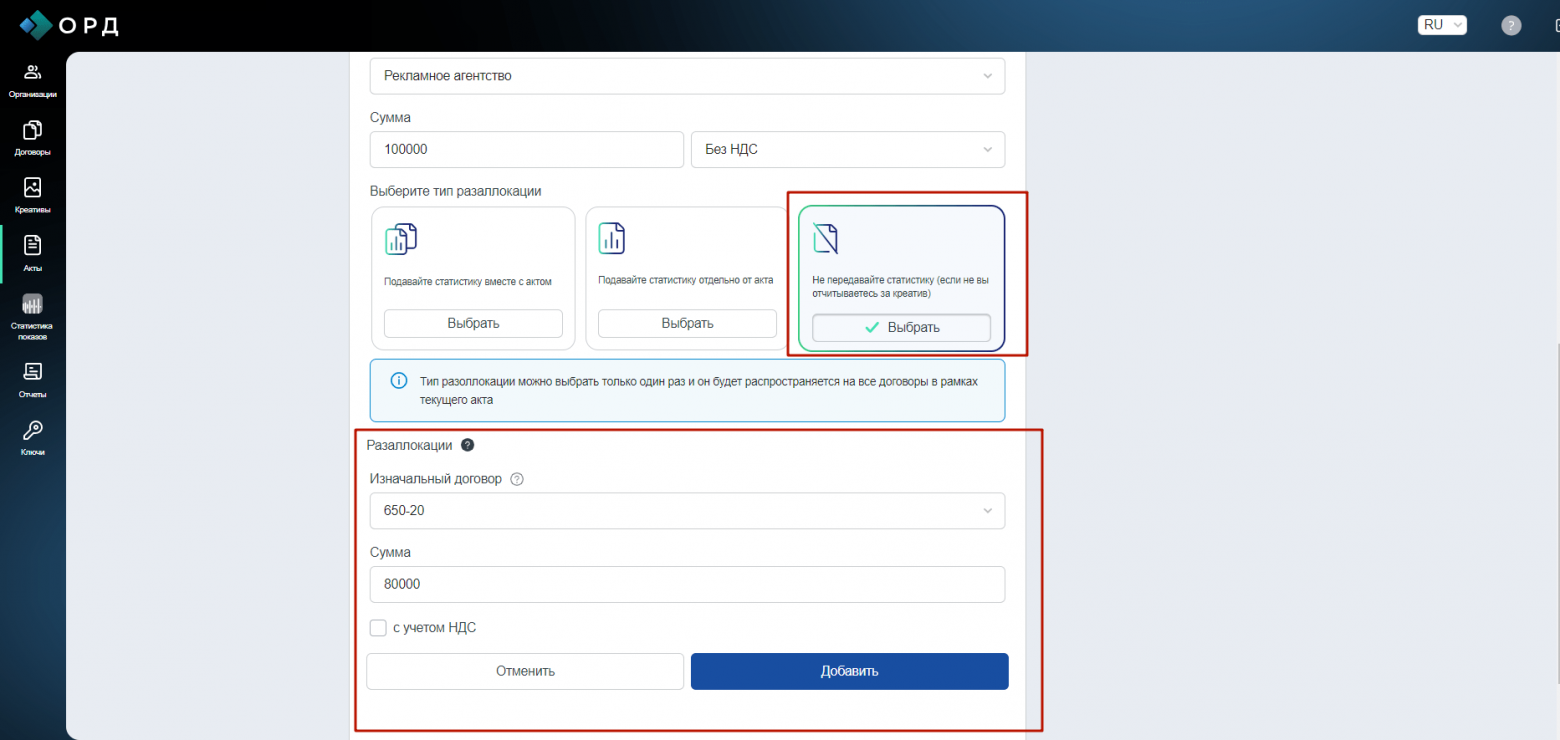
Task: Click the tooltip icon next to Разаллокации
Action: pos(467,445)
